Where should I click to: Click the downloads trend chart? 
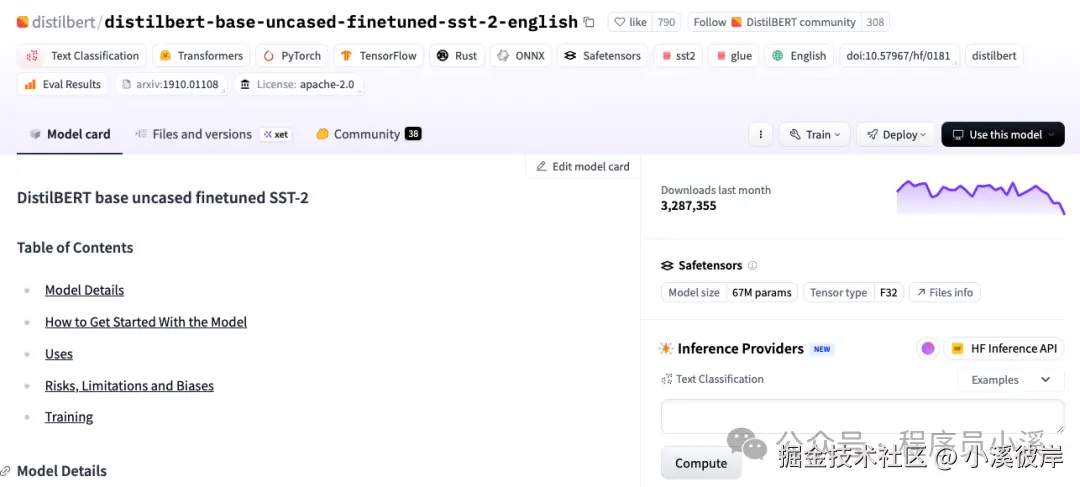tap(981, 198)
